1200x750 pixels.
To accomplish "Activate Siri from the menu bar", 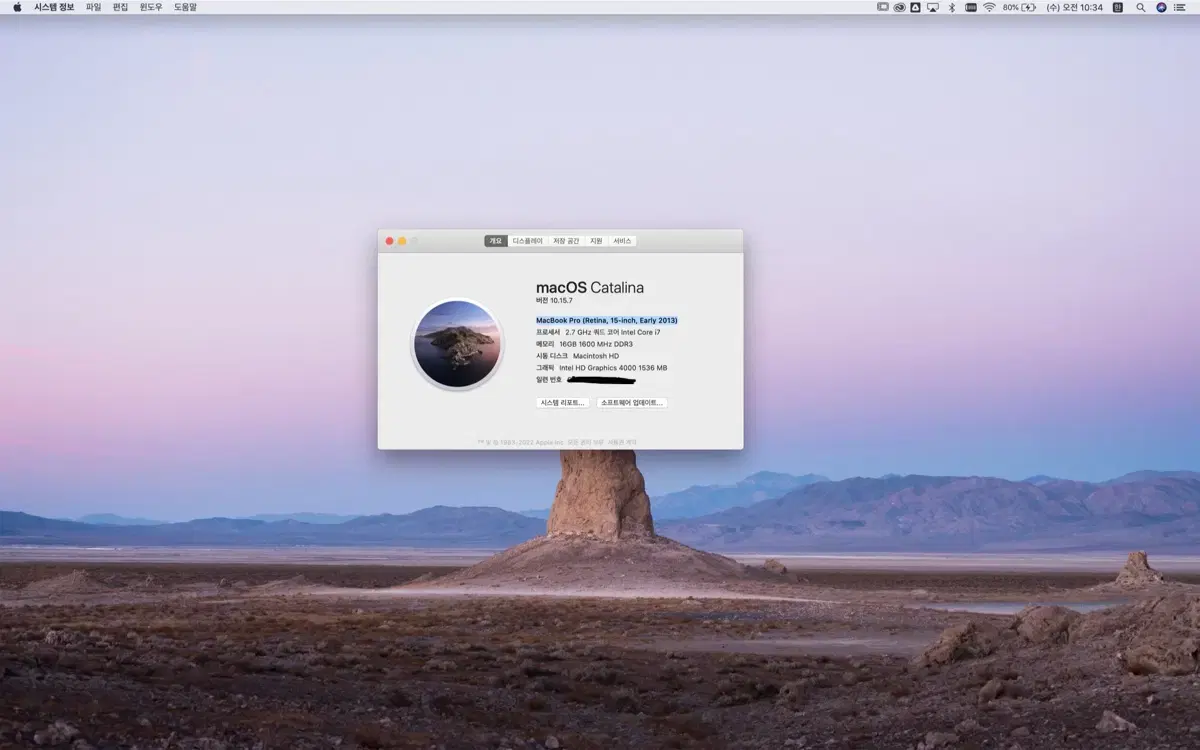I will (x=1160, y=7).
